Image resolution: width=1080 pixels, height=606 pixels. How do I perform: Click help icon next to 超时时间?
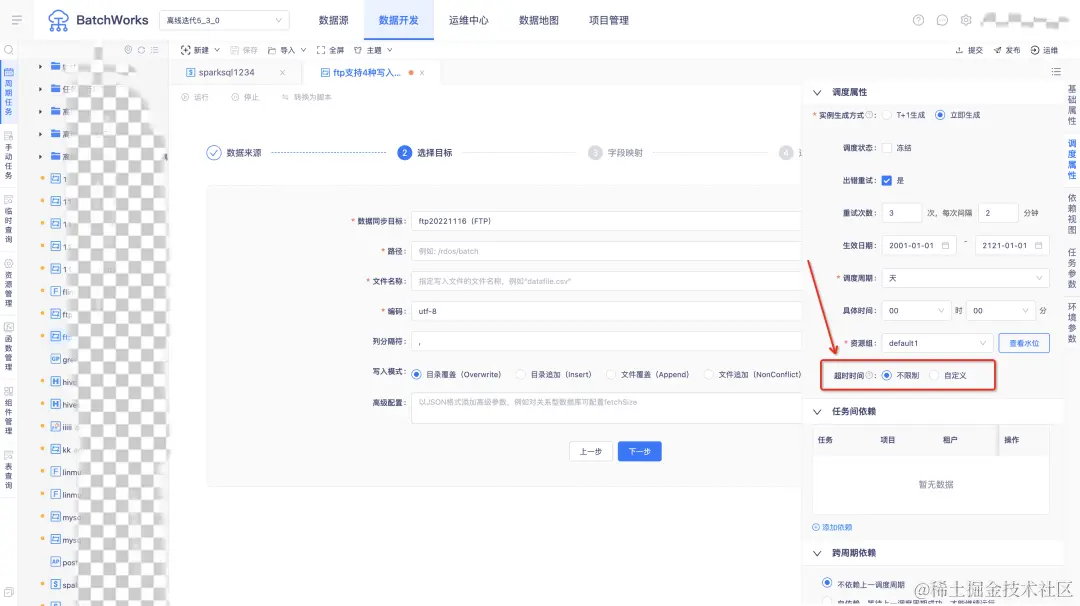tap(869, 375)
